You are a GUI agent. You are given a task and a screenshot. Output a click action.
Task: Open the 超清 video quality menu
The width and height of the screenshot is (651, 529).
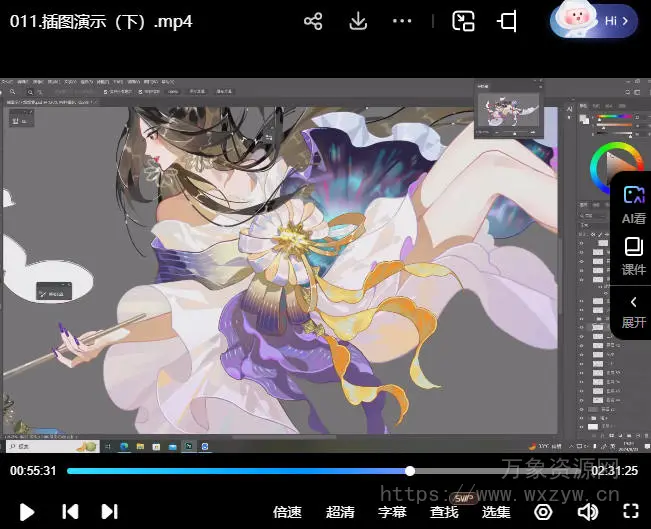[340, 512]
